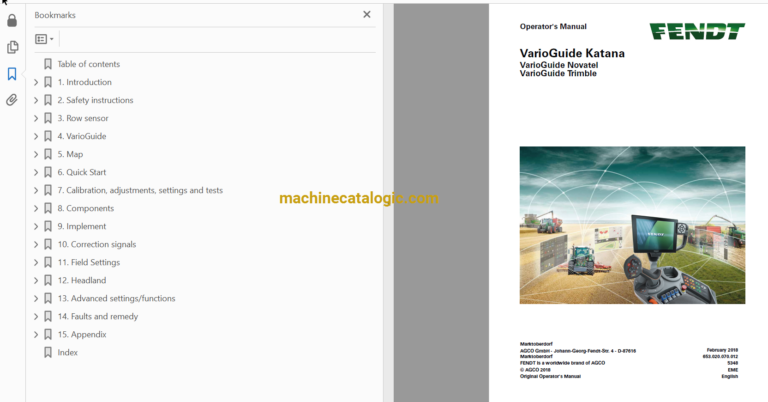The height and width of the screenshot is (402, 768).
Task: Open the document security lock panel
Action: point(12,21)
